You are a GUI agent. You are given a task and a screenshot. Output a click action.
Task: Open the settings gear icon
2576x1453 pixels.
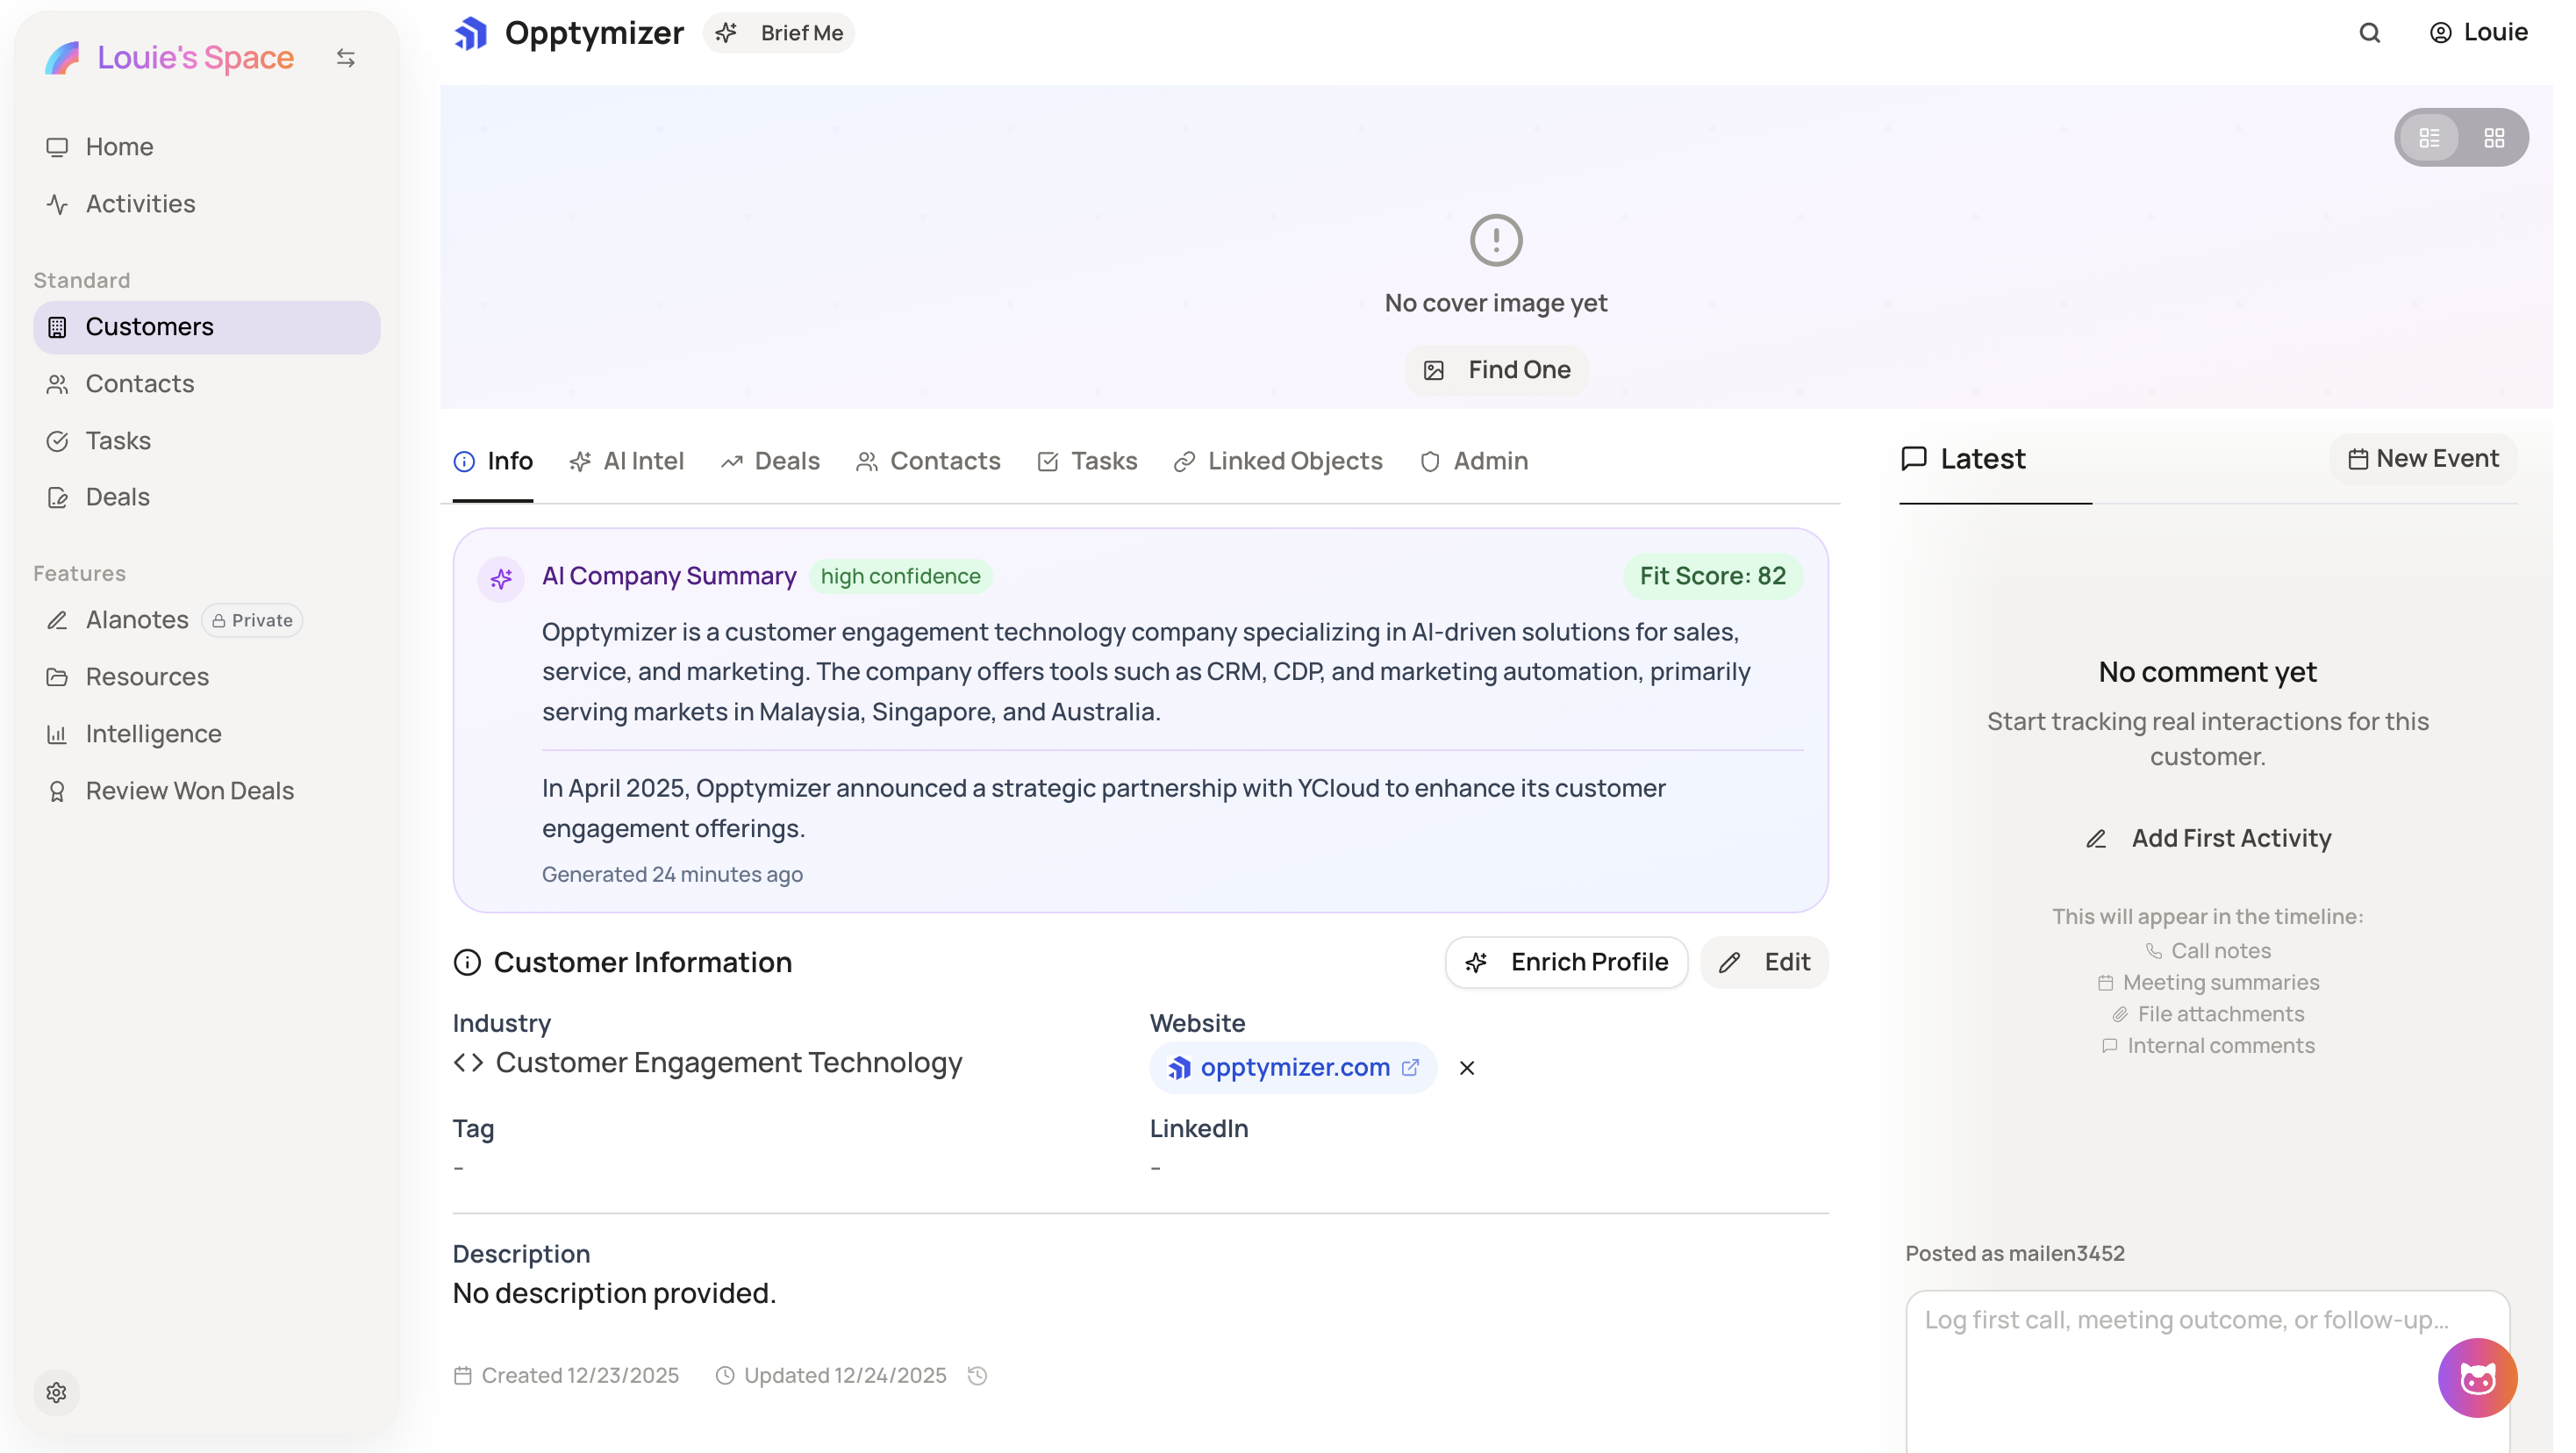56,1392
